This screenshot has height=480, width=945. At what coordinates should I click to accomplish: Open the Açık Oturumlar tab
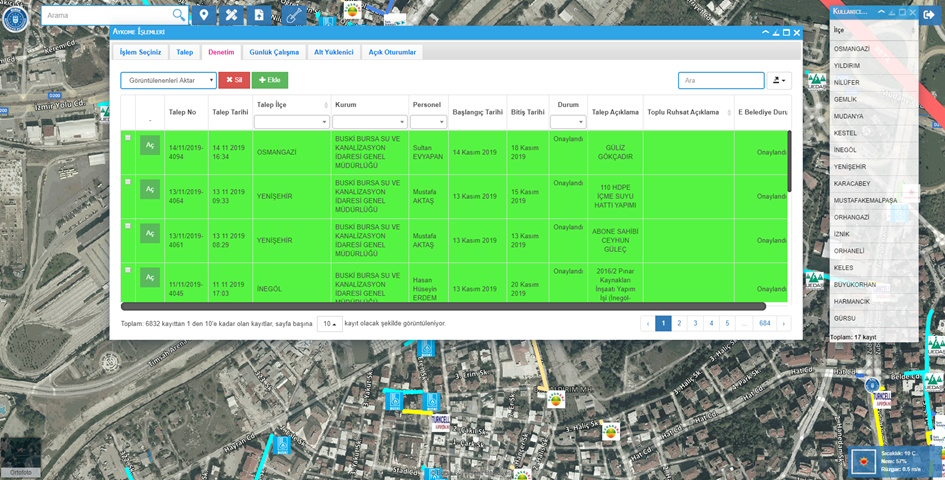pyautogui.click(x=392, y=52)
